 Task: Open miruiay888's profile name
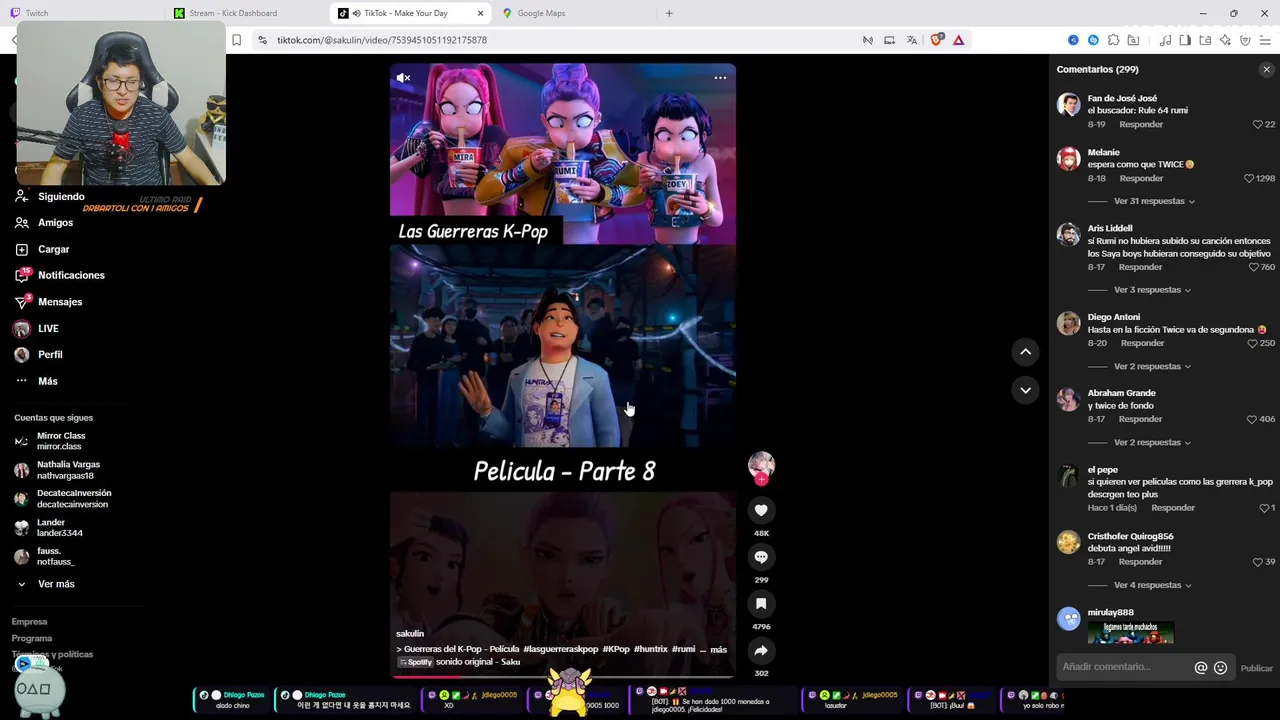coord(1110,612)
